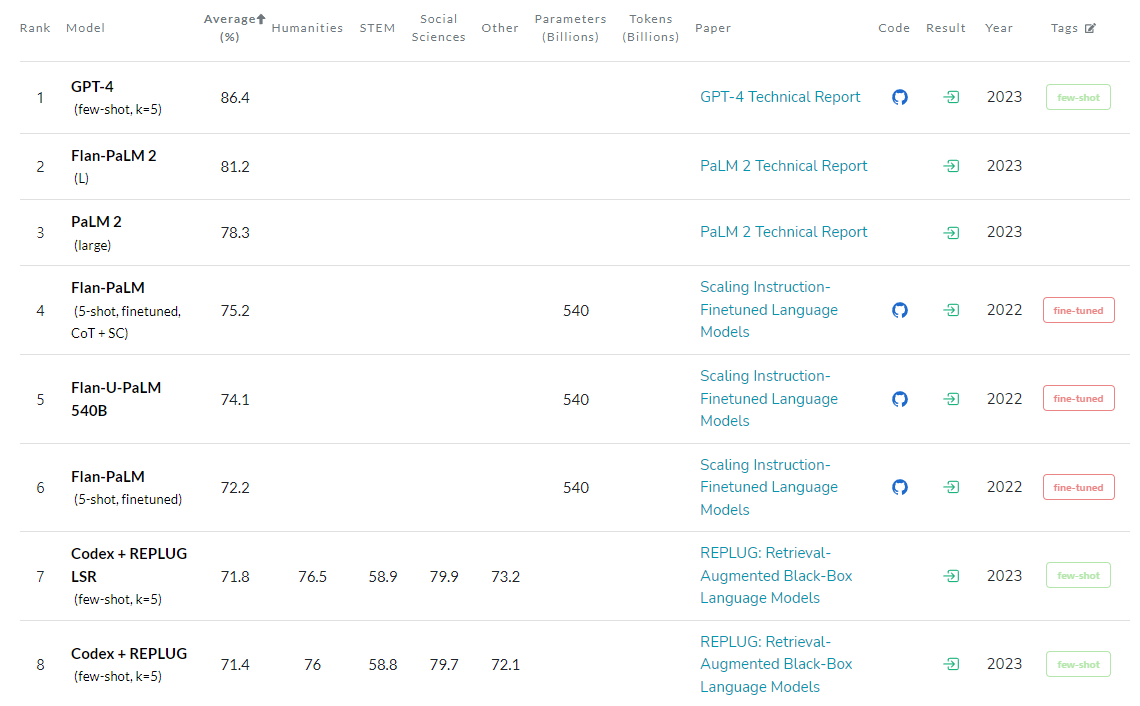Click result icon in the 75.2 average row
Image resolution: width=1140 pixels, height=706 pixels.
(x=951, y=310)
